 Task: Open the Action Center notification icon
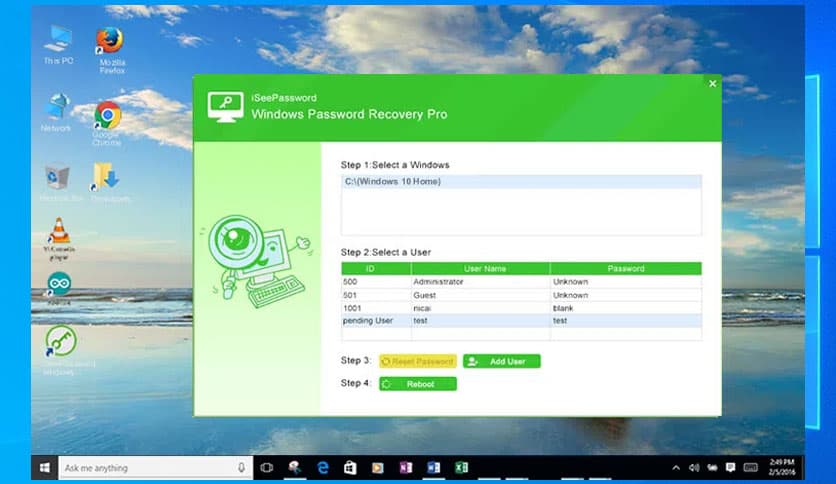(x=730, y=467)
